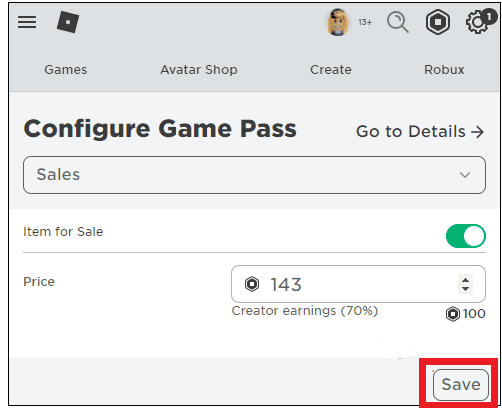Image resolution: width=502 pixels, height=408 pixels.
Task: Expand the Sales dropdown
Action: point(254,175)
